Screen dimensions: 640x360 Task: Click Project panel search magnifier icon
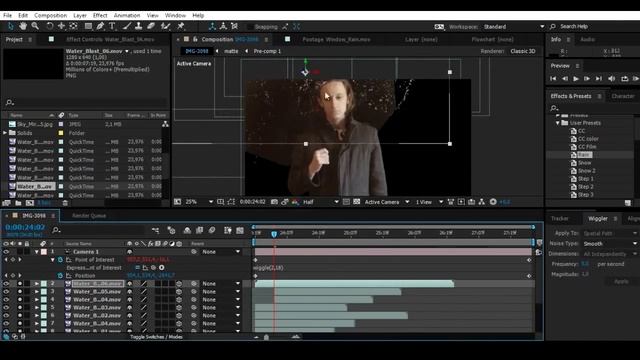click(x=10, y=102)
